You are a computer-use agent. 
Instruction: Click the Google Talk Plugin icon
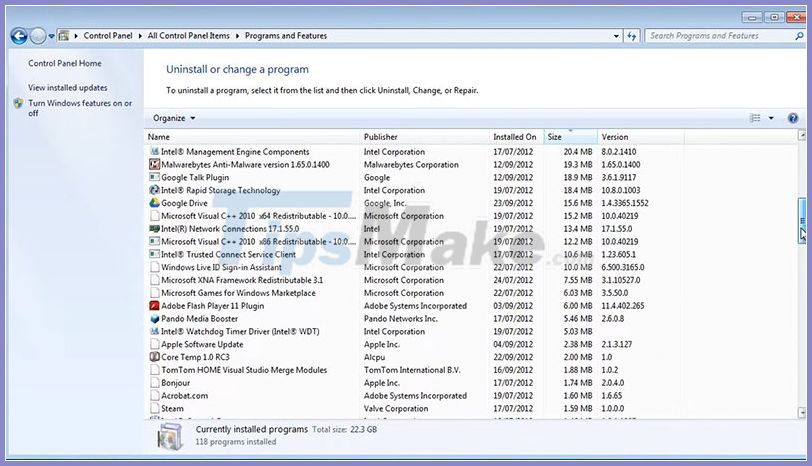(x=154, y=178)
